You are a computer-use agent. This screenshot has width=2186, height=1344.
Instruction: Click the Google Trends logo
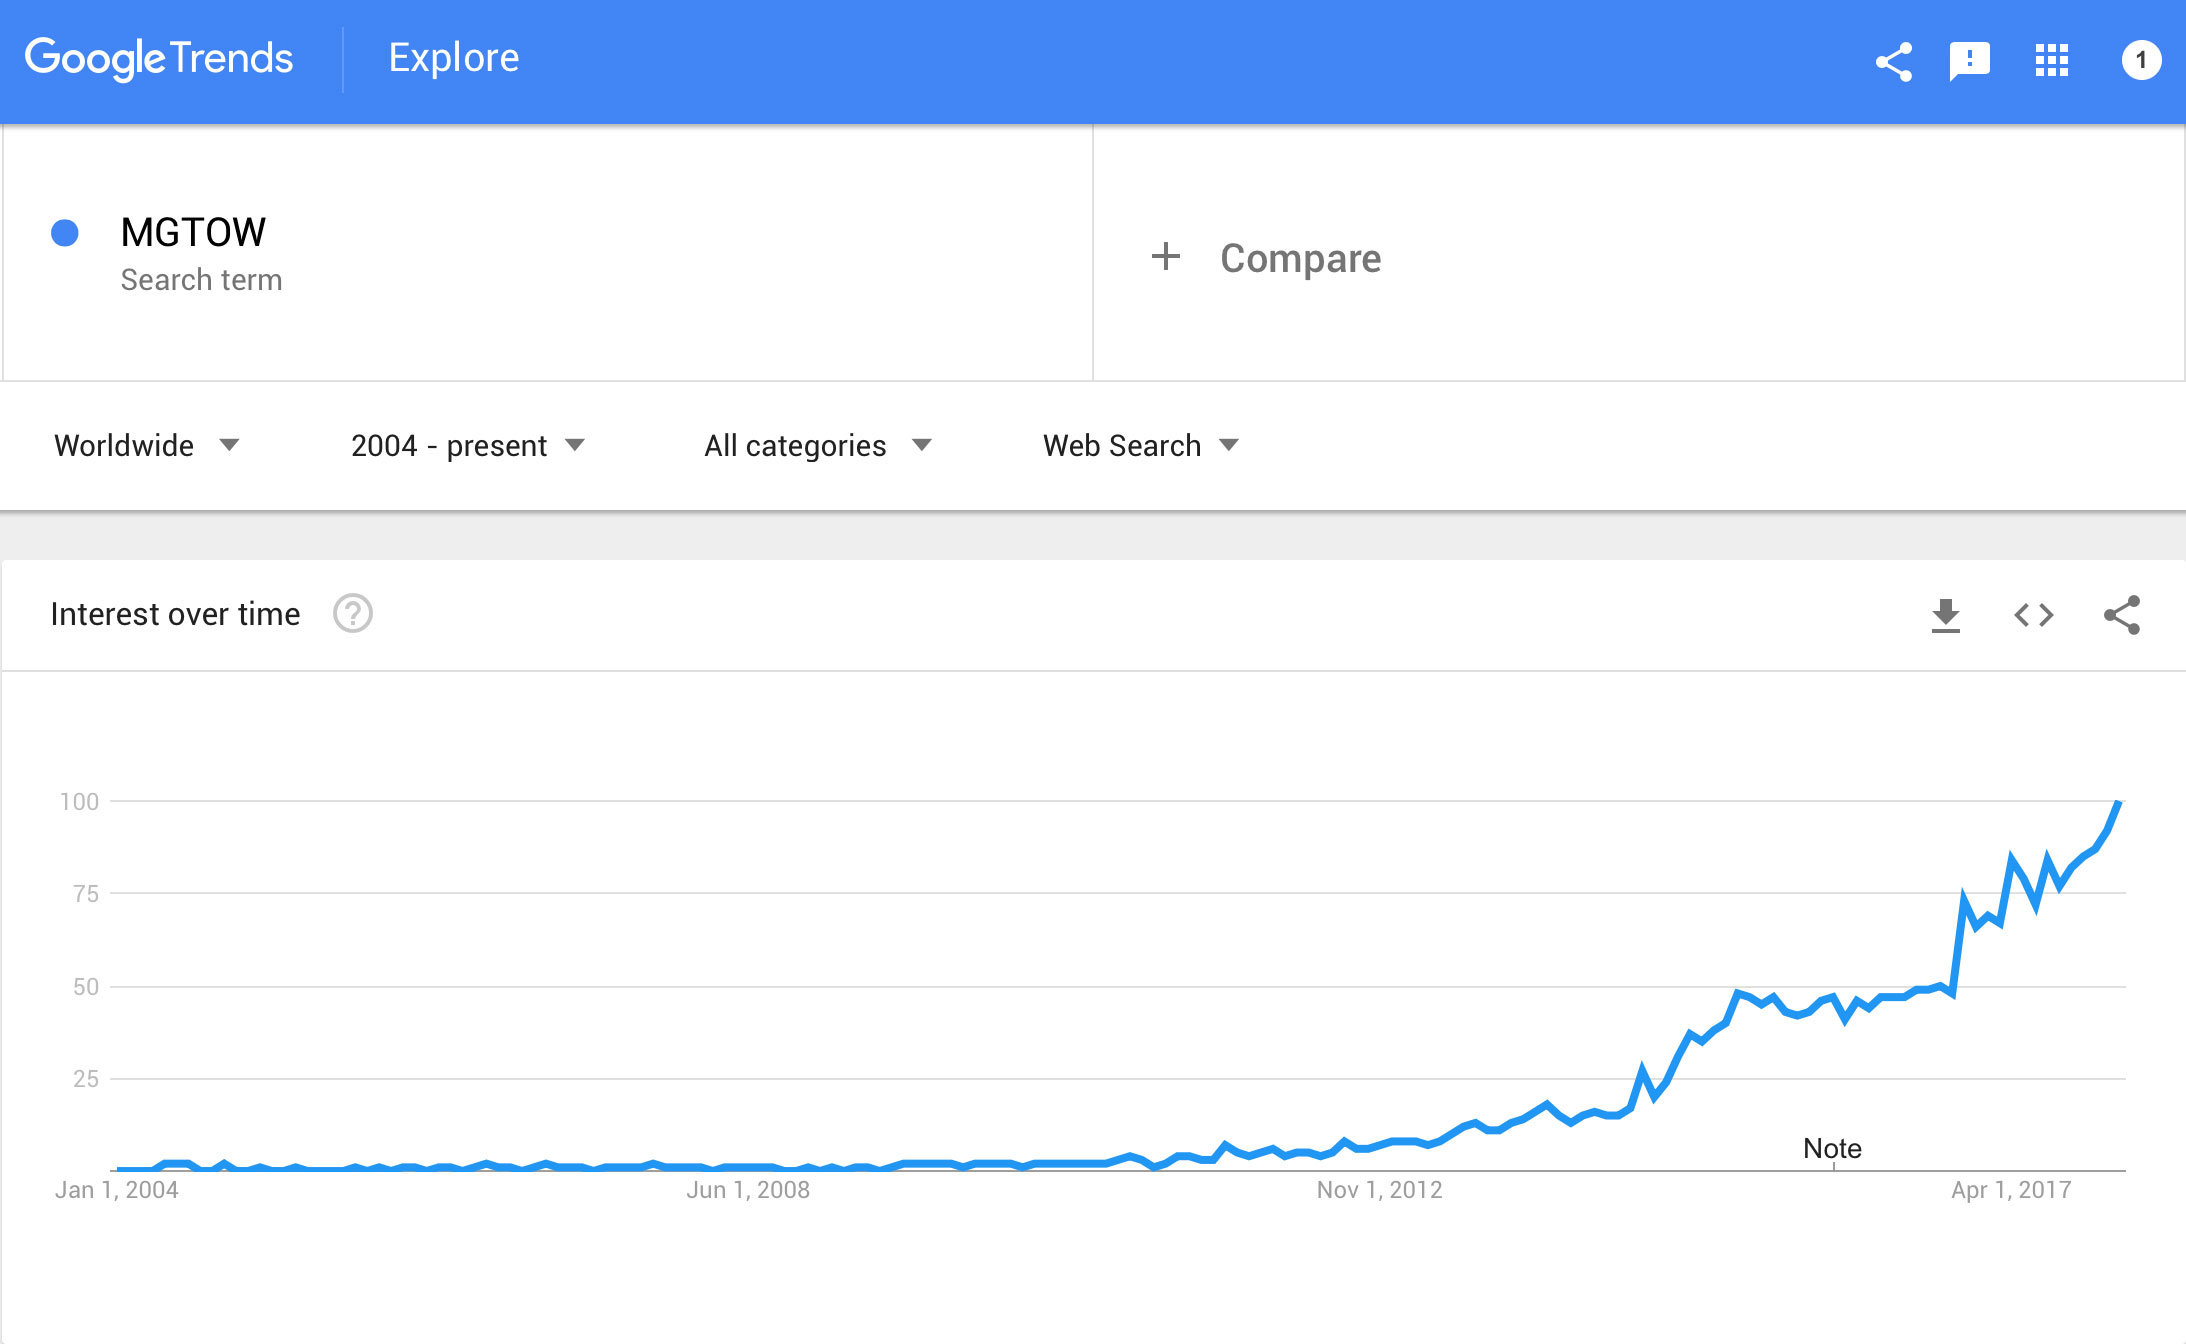[x=159, y=58]
